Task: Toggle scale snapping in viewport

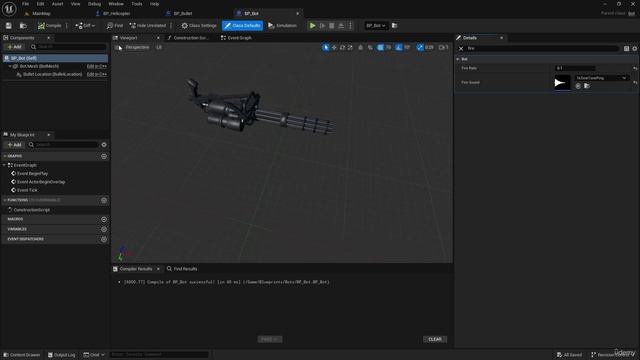Action: (420, 47)
